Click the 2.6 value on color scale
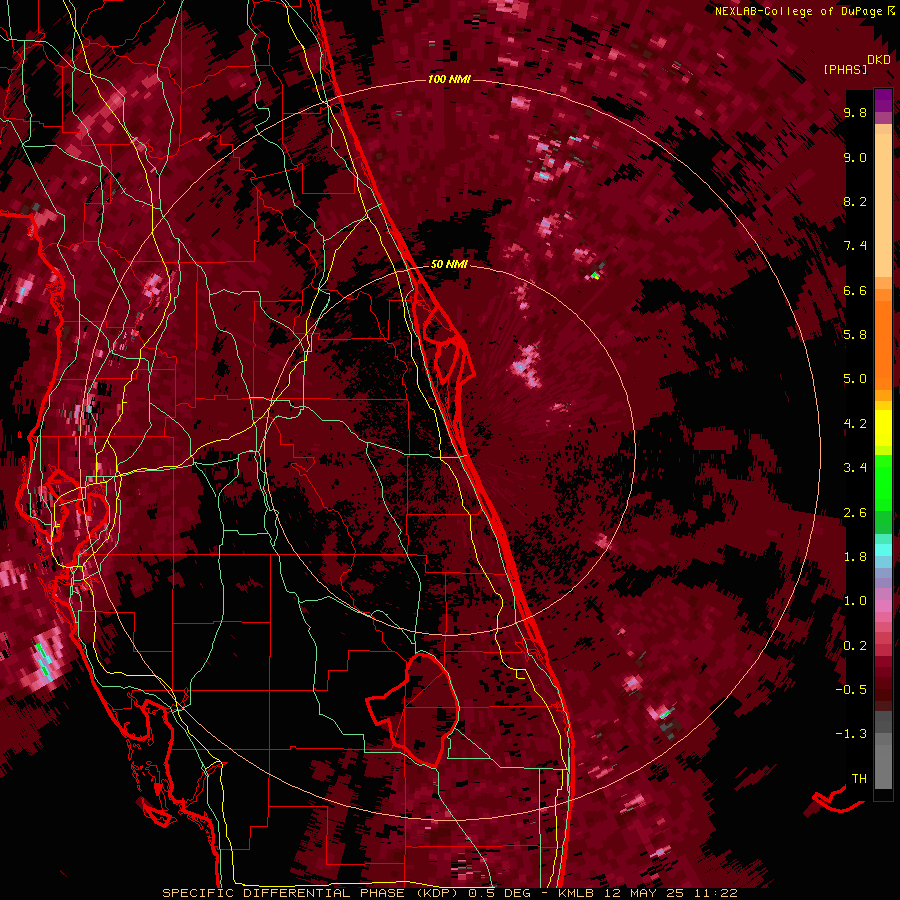 click(855, 513)
